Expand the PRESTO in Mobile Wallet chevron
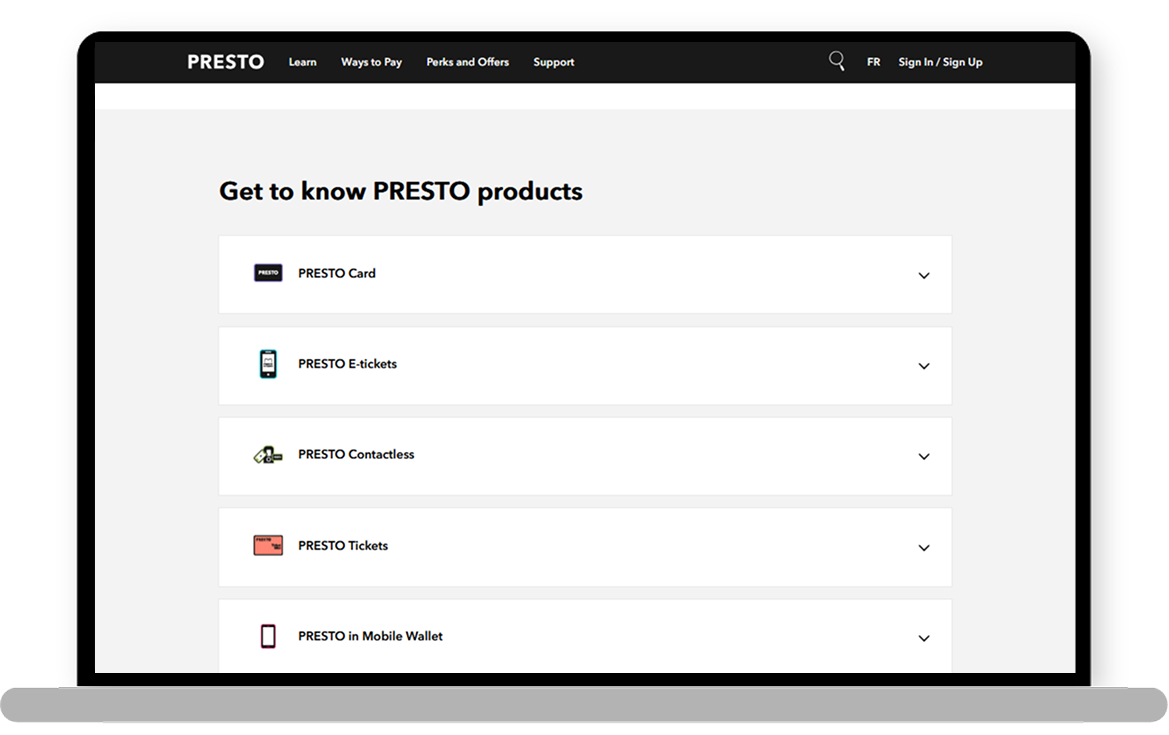The image size is (1169, 735). point(924,638)
